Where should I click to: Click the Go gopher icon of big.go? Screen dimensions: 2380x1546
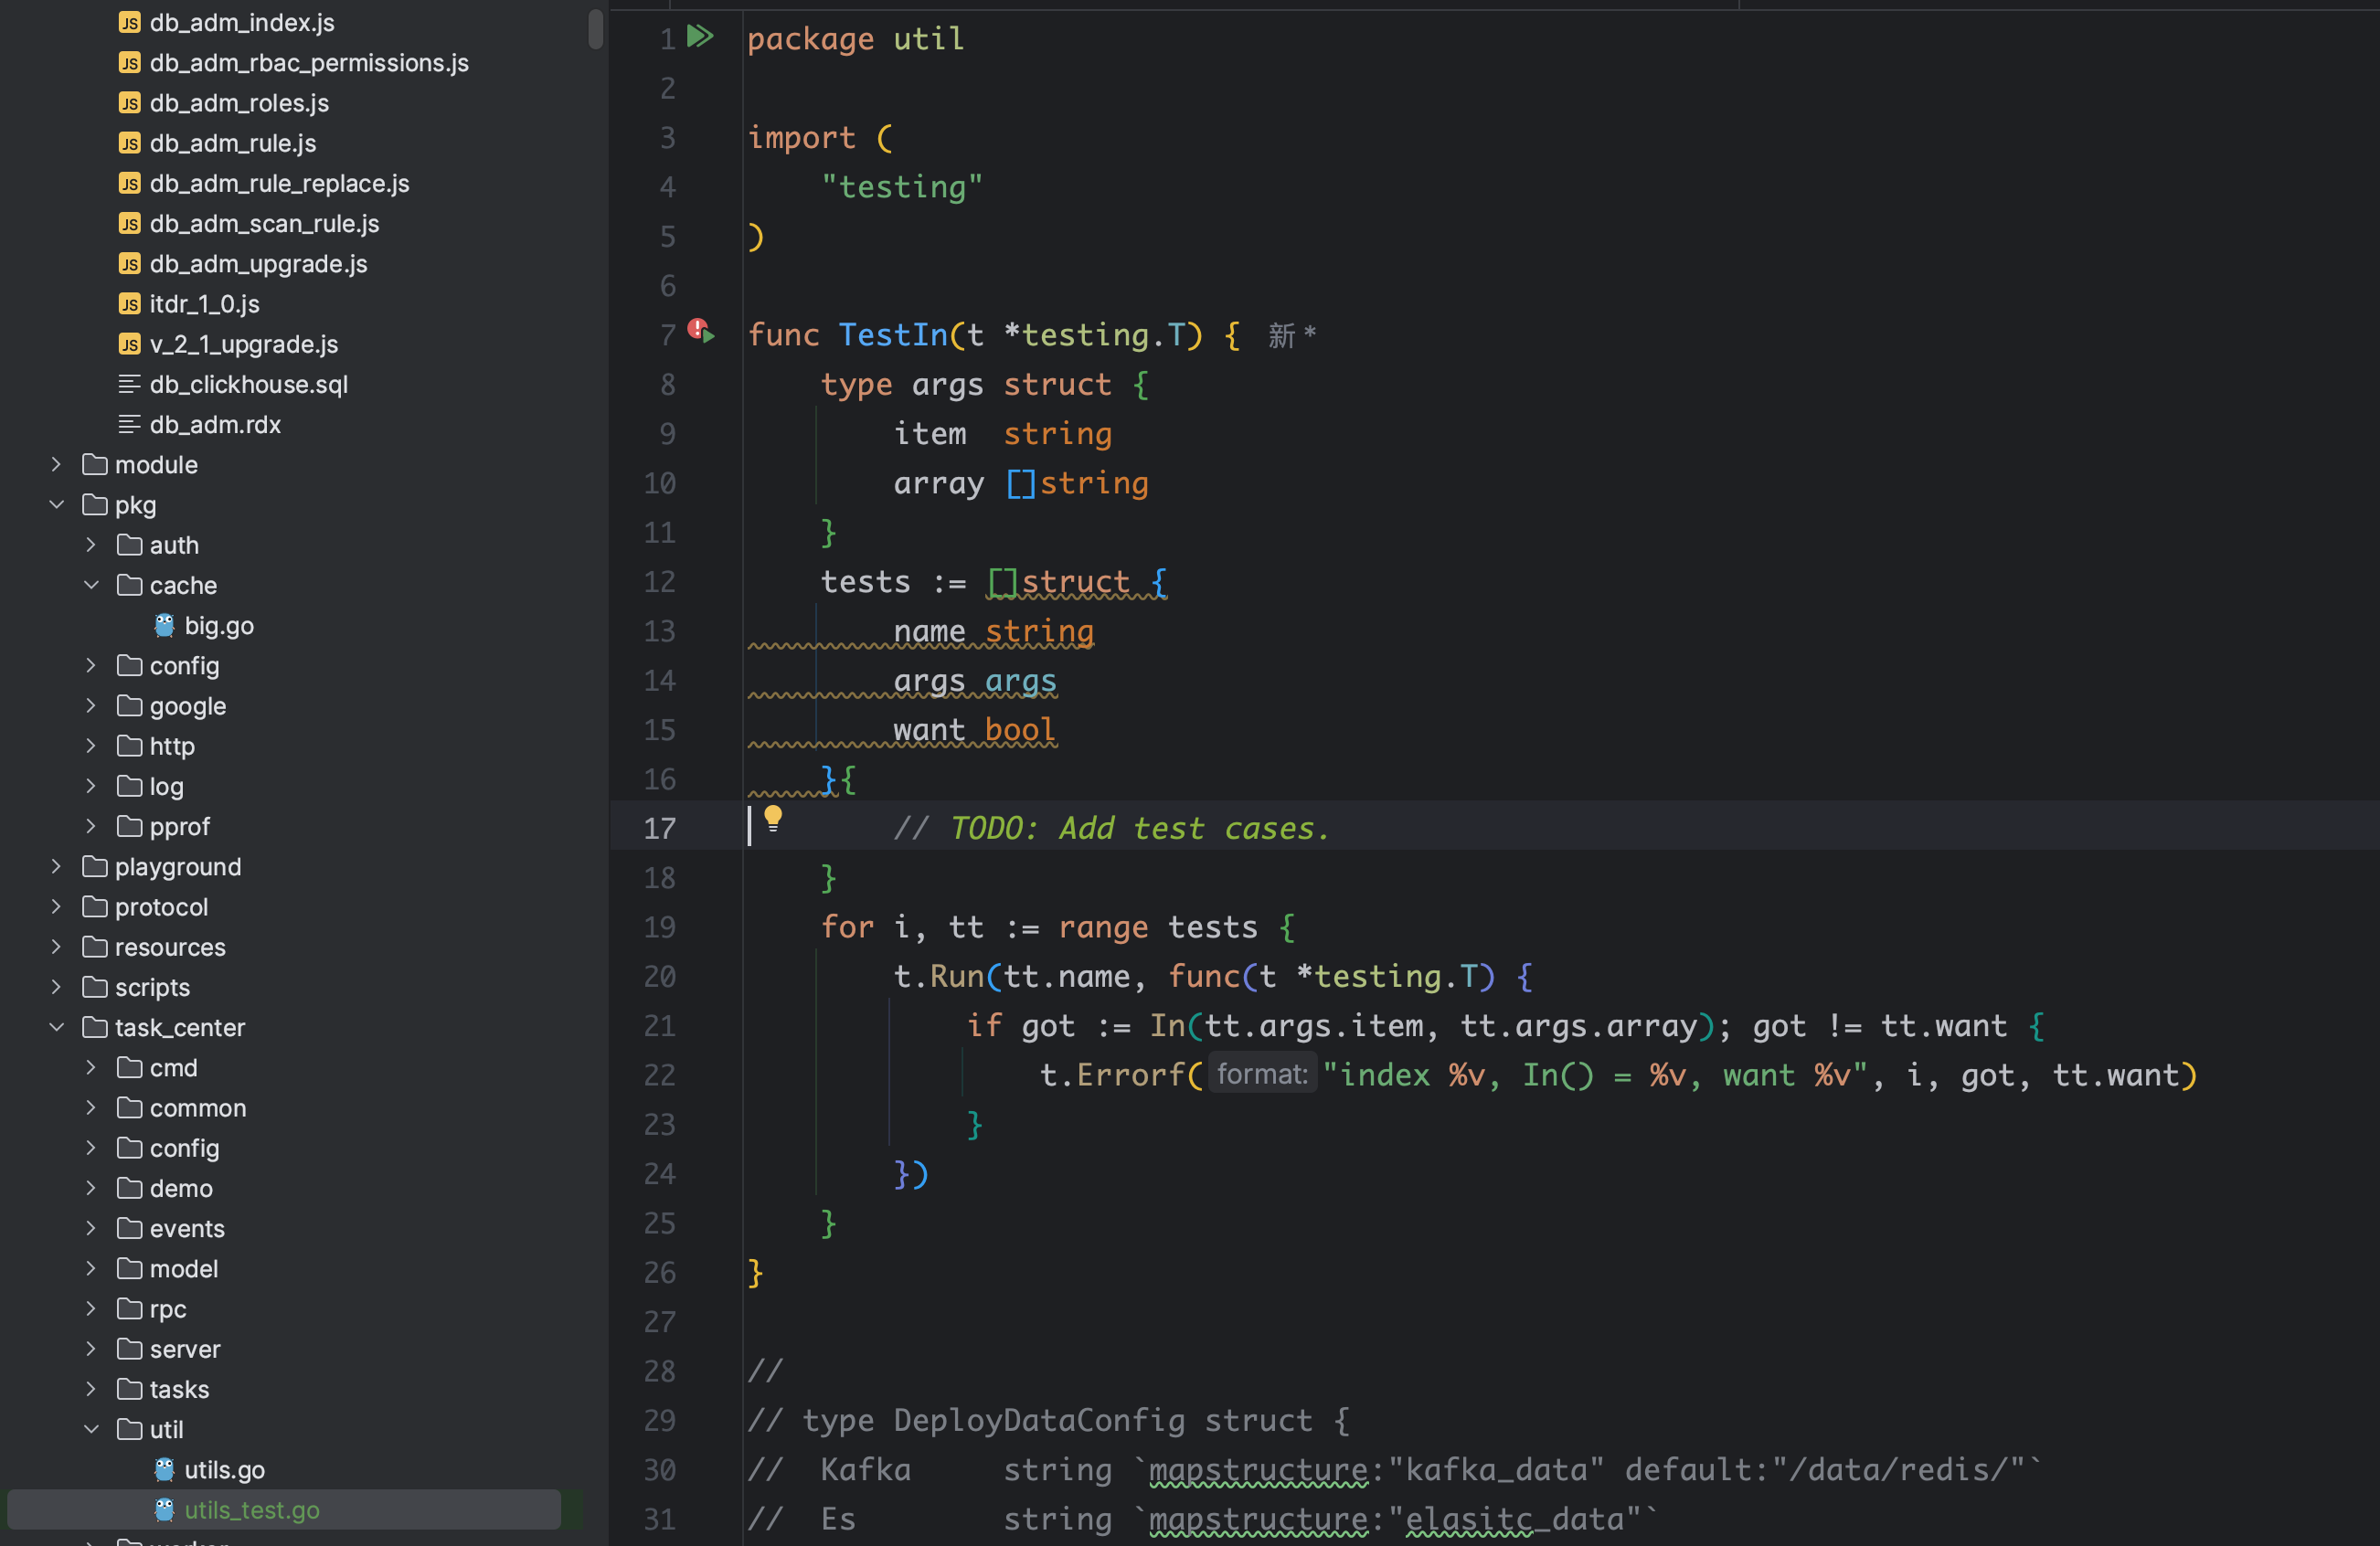point(164,625)
